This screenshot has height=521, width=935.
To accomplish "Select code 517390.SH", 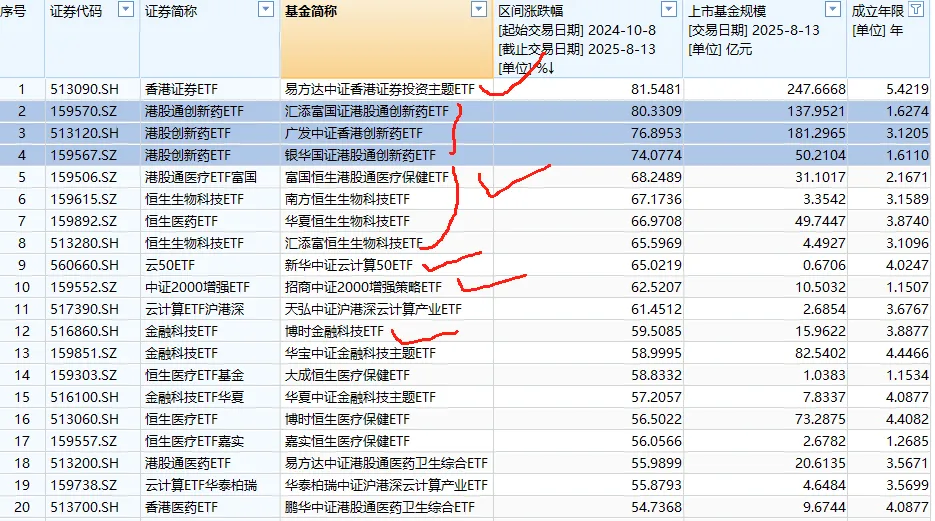I will [x=84, y=309].
